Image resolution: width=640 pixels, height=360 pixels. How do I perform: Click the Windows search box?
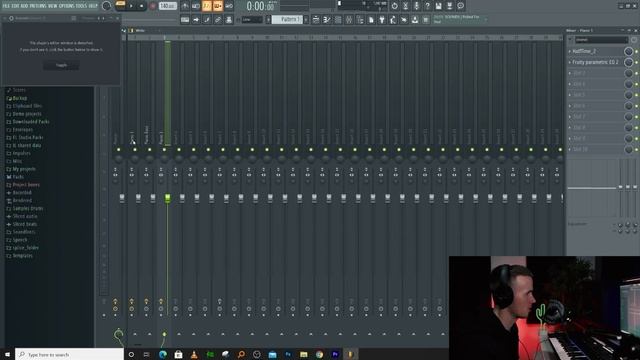pos(69,354)
